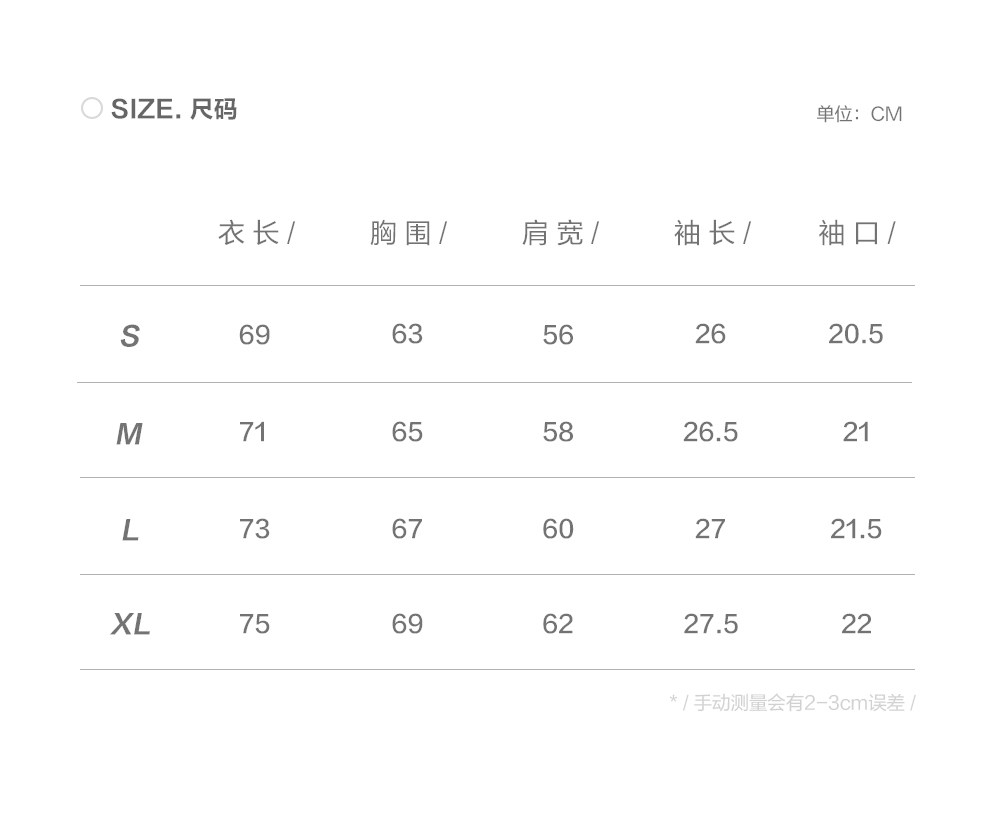Choose the XL size row label

131,625
